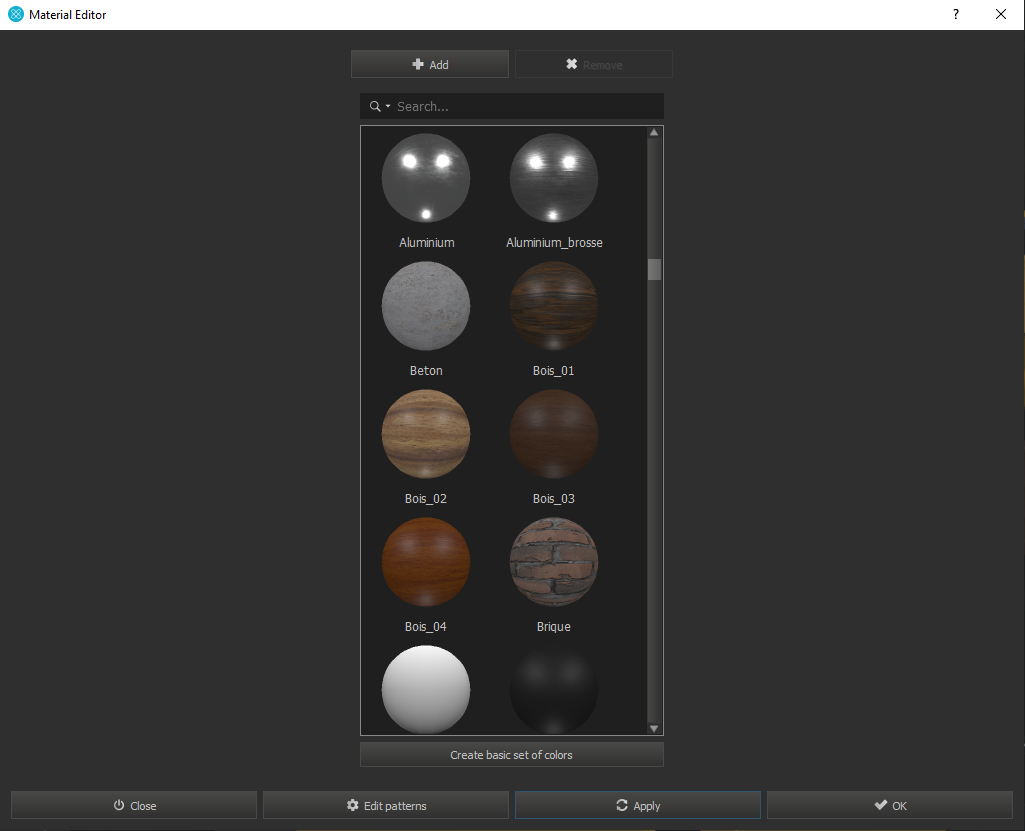The width and height of the screenshot is (1025, 831).
Task: Click the Material Editor app logo icon
Action: [x=16, y=14]
